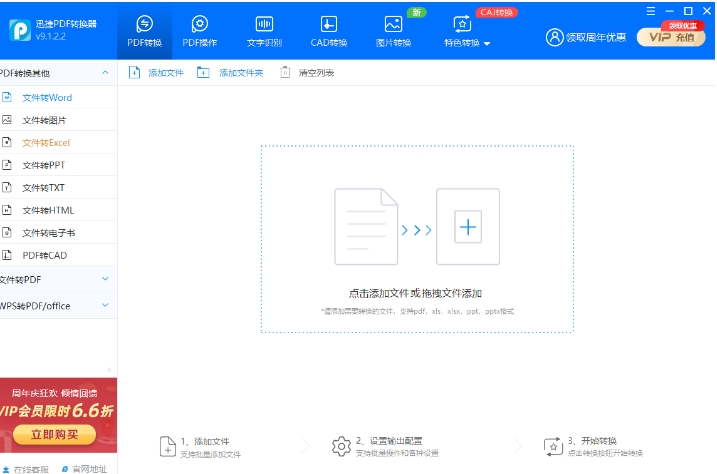Click the PDF转换 tab icon
This screenshot has width=717, height=474.
(x=144, y=24)
